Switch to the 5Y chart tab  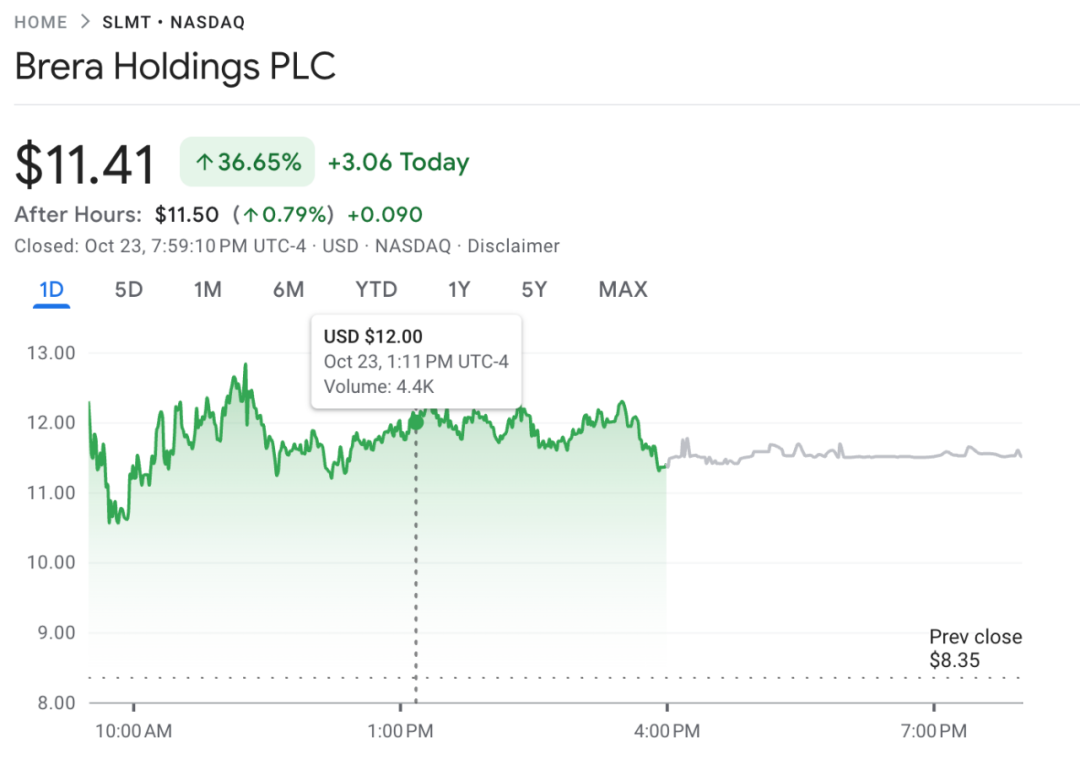(x=534, y=290)
